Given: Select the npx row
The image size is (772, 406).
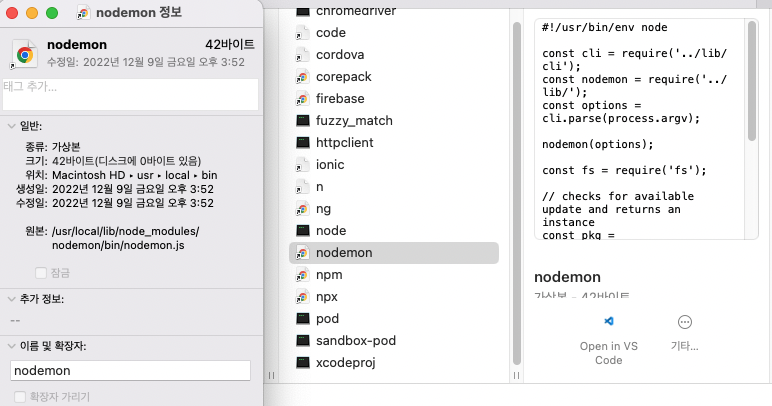Looking at the screenshot, I should pyautogui.click(x=394, y=297).
